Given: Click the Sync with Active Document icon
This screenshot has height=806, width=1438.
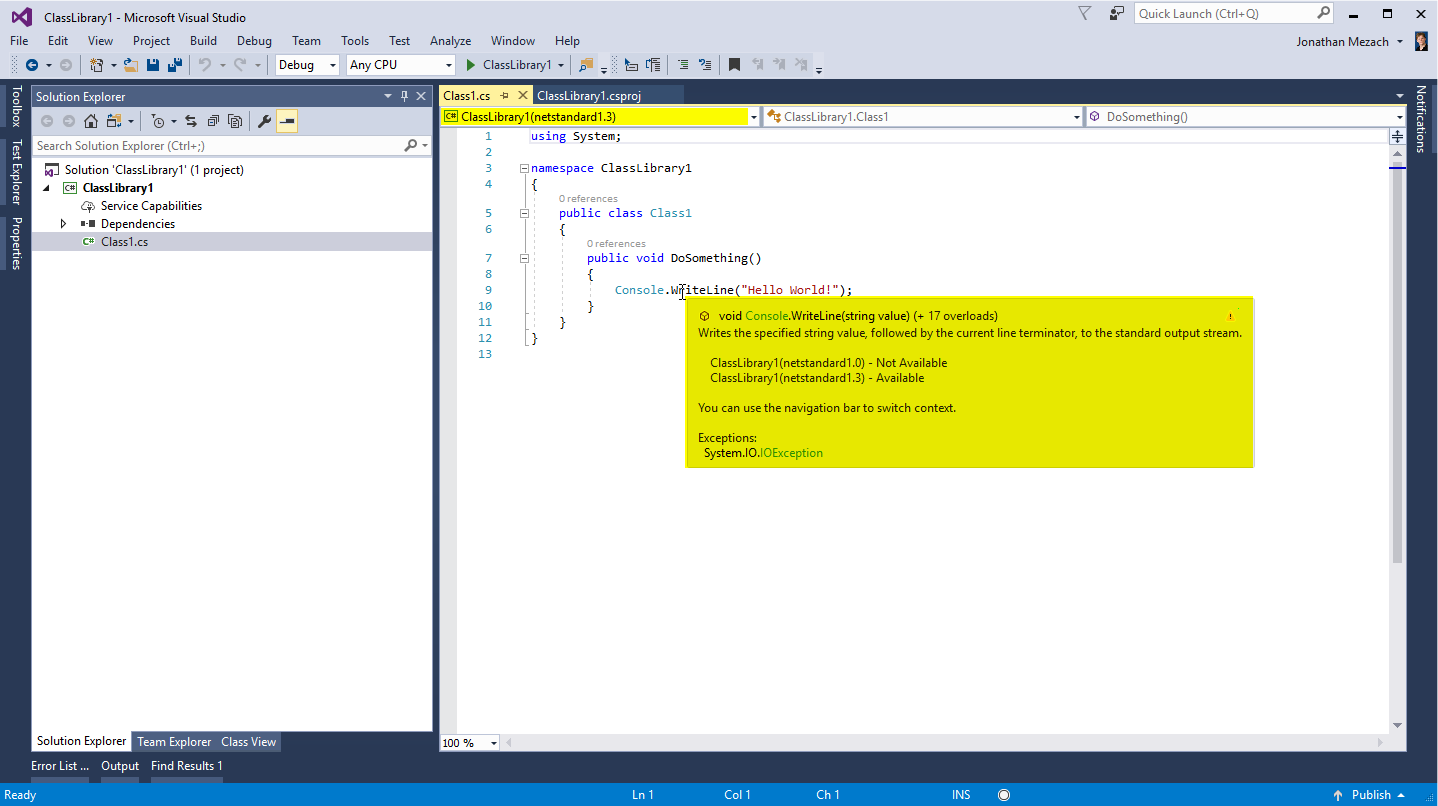Looking at the screenshot, I should (x=190, y=121).
